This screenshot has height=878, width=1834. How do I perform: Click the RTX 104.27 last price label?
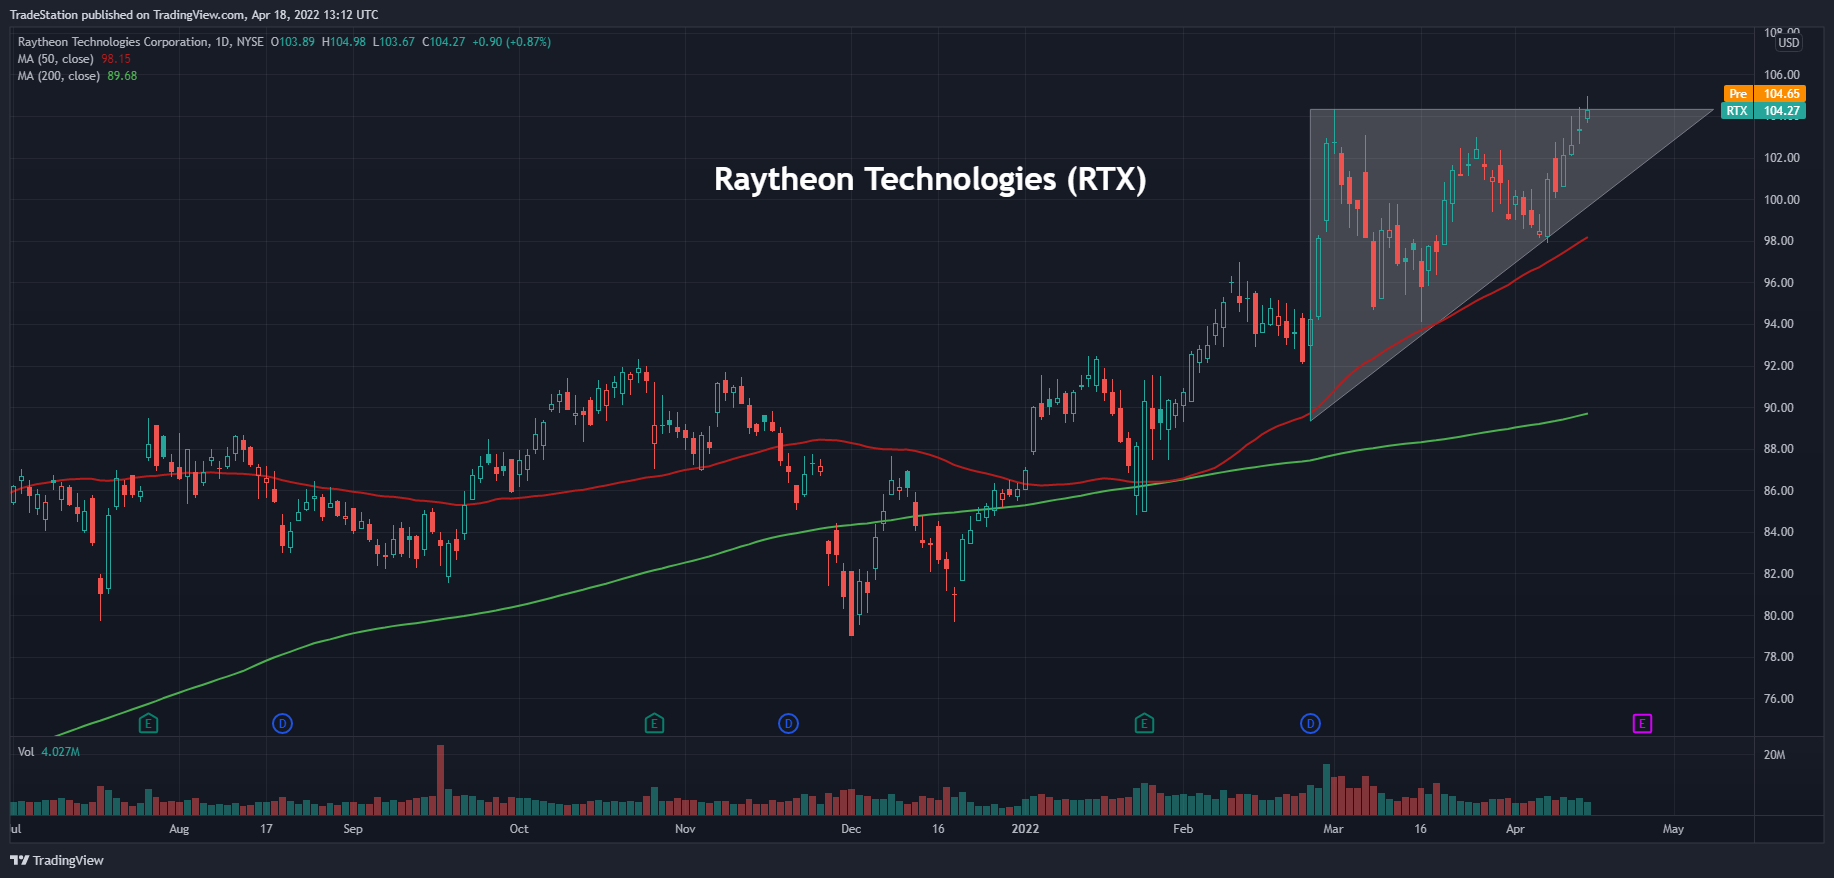tap(1764, 111)
